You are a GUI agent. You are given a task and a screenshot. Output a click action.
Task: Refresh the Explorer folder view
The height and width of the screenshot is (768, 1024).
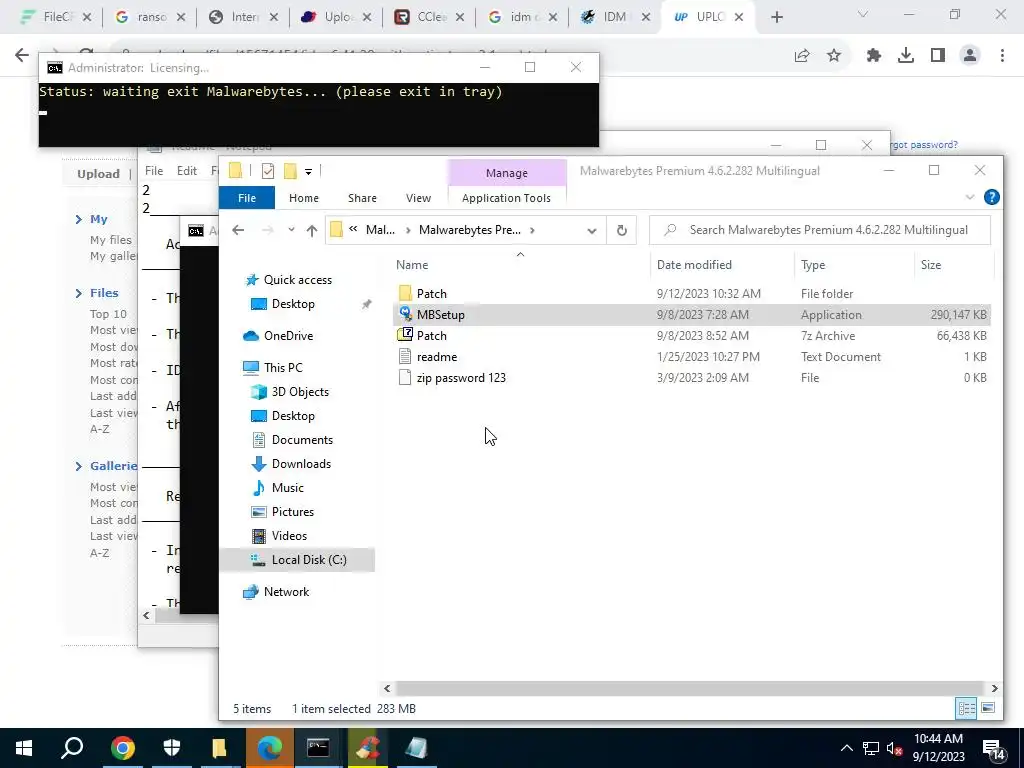point(622,230)
